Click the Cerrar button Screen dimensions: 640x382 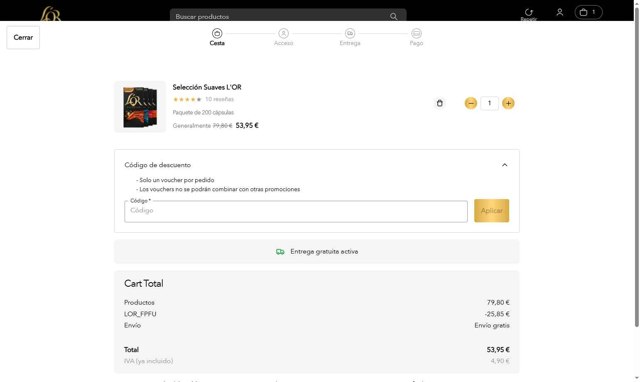pos(23,38)
